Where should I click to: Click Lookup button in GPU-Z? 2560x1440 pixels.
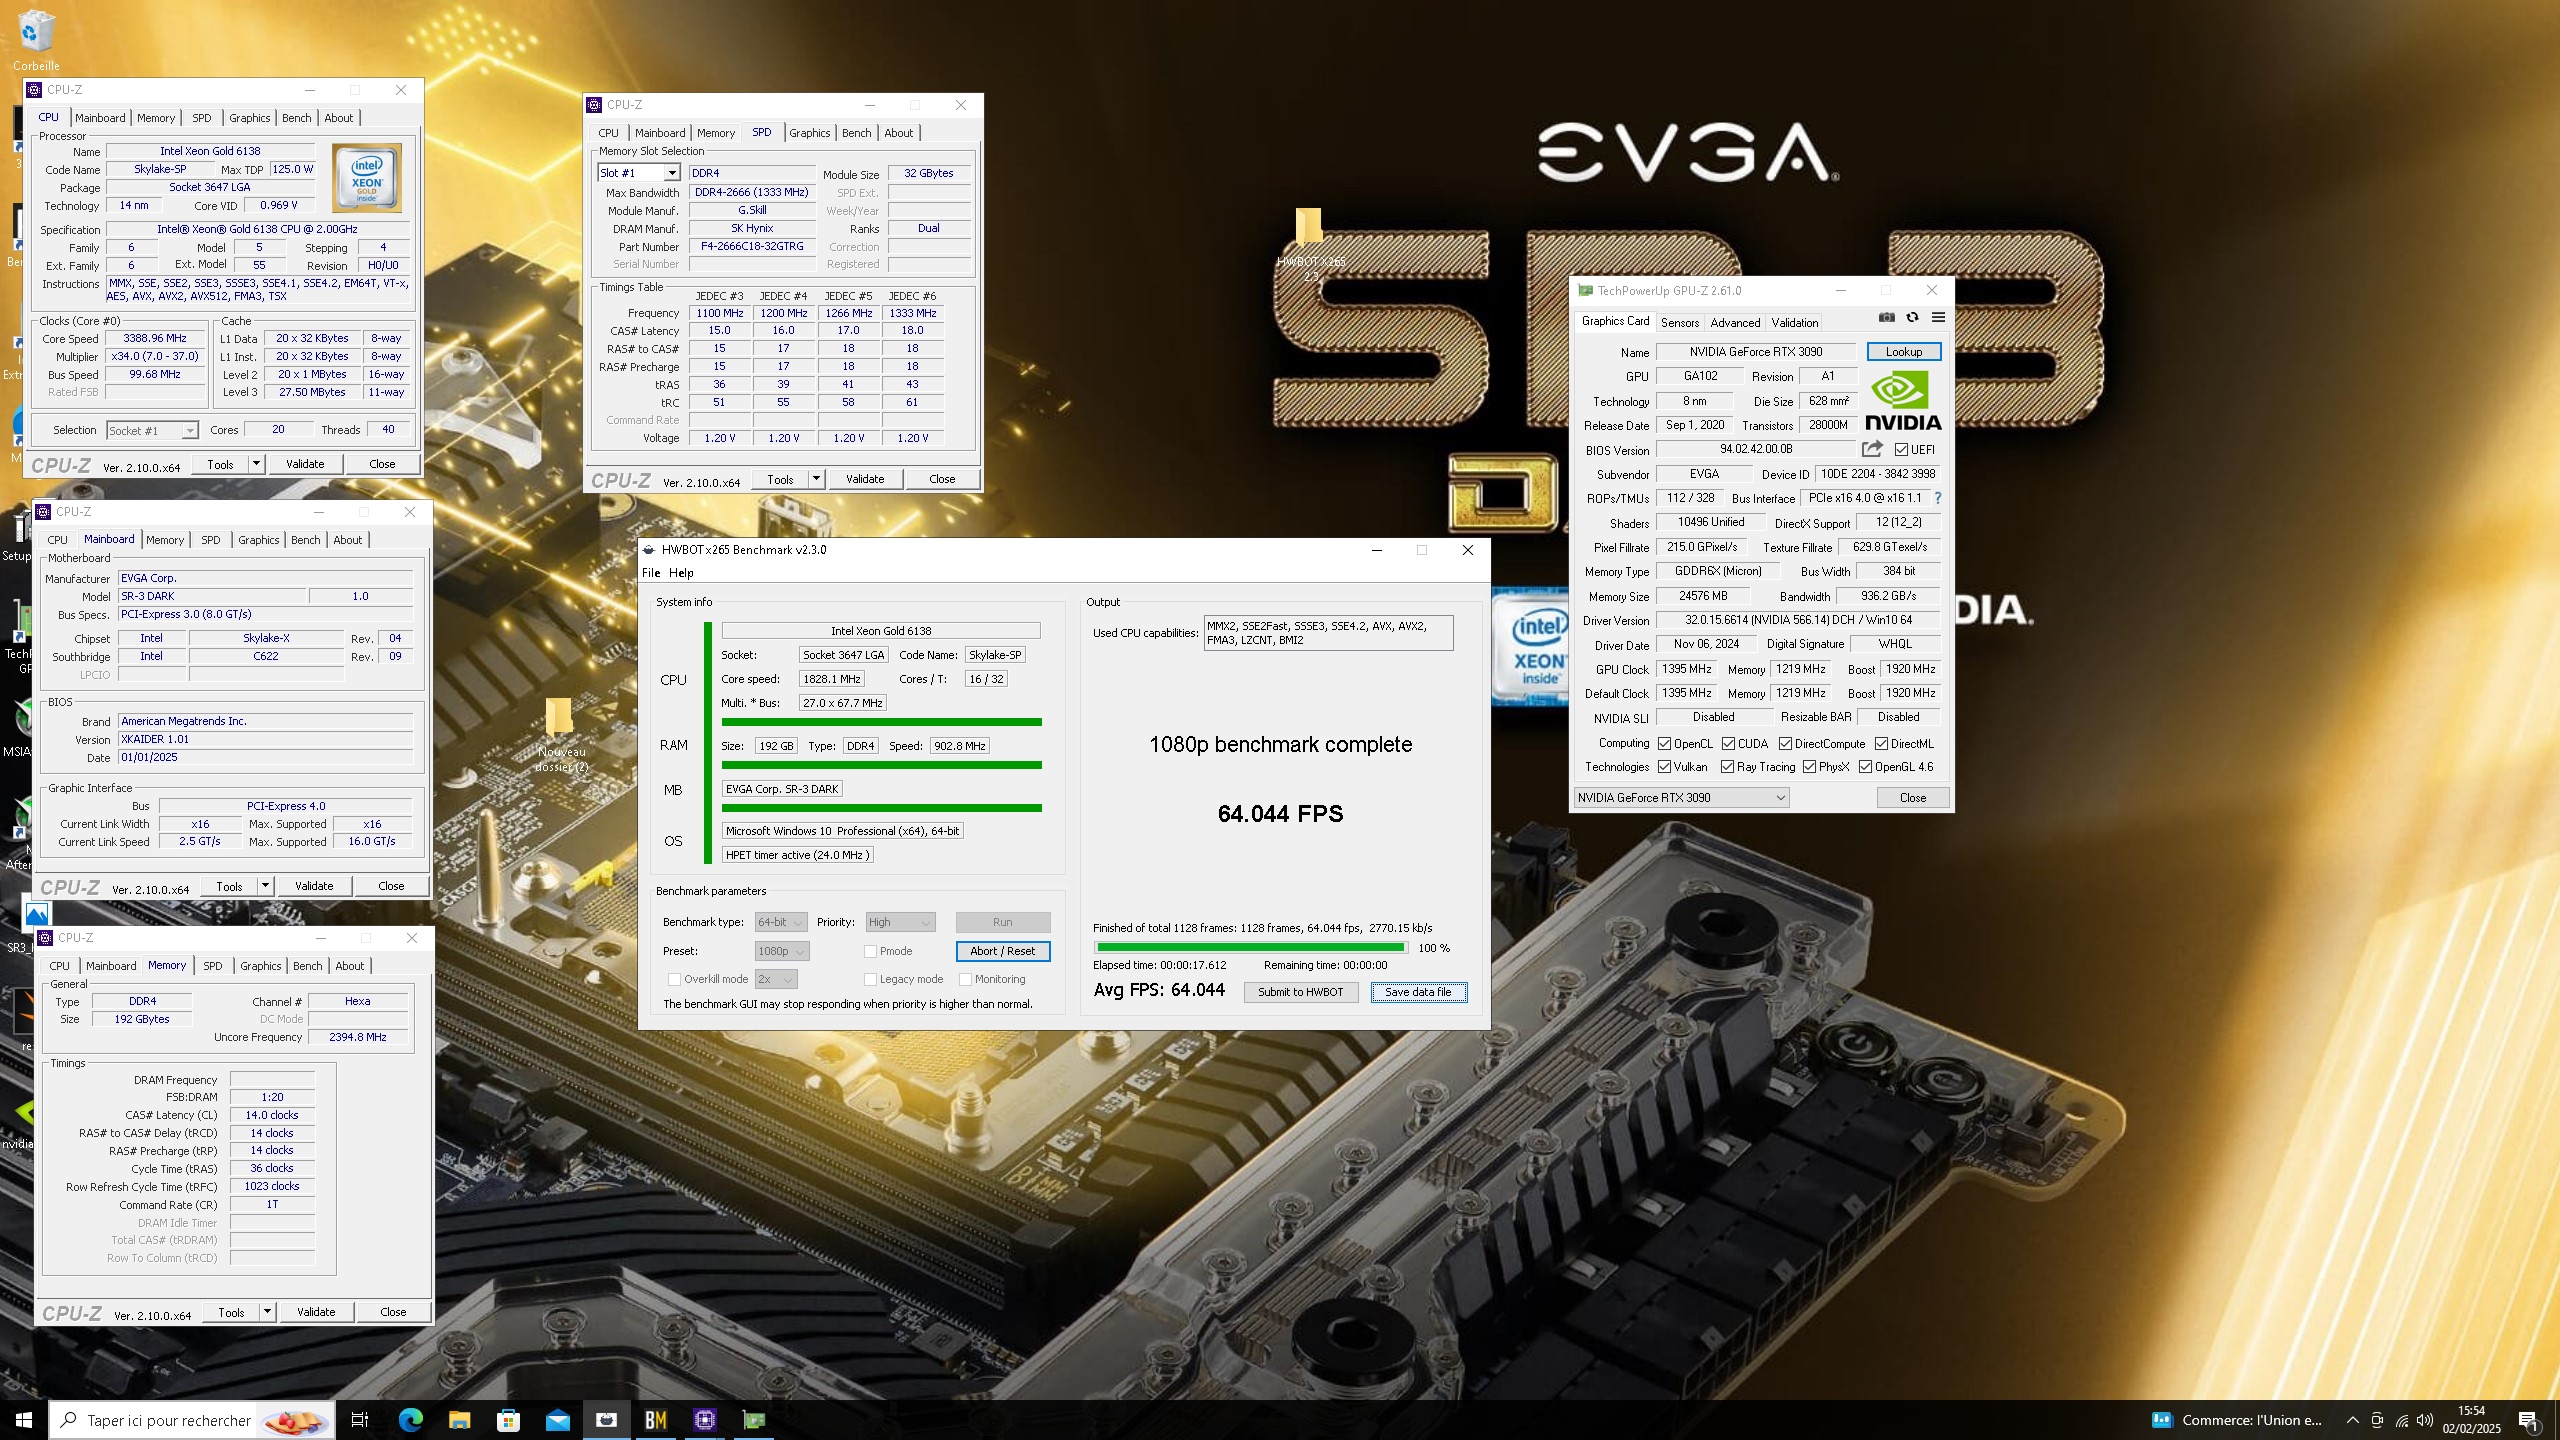click(1904, 352)
